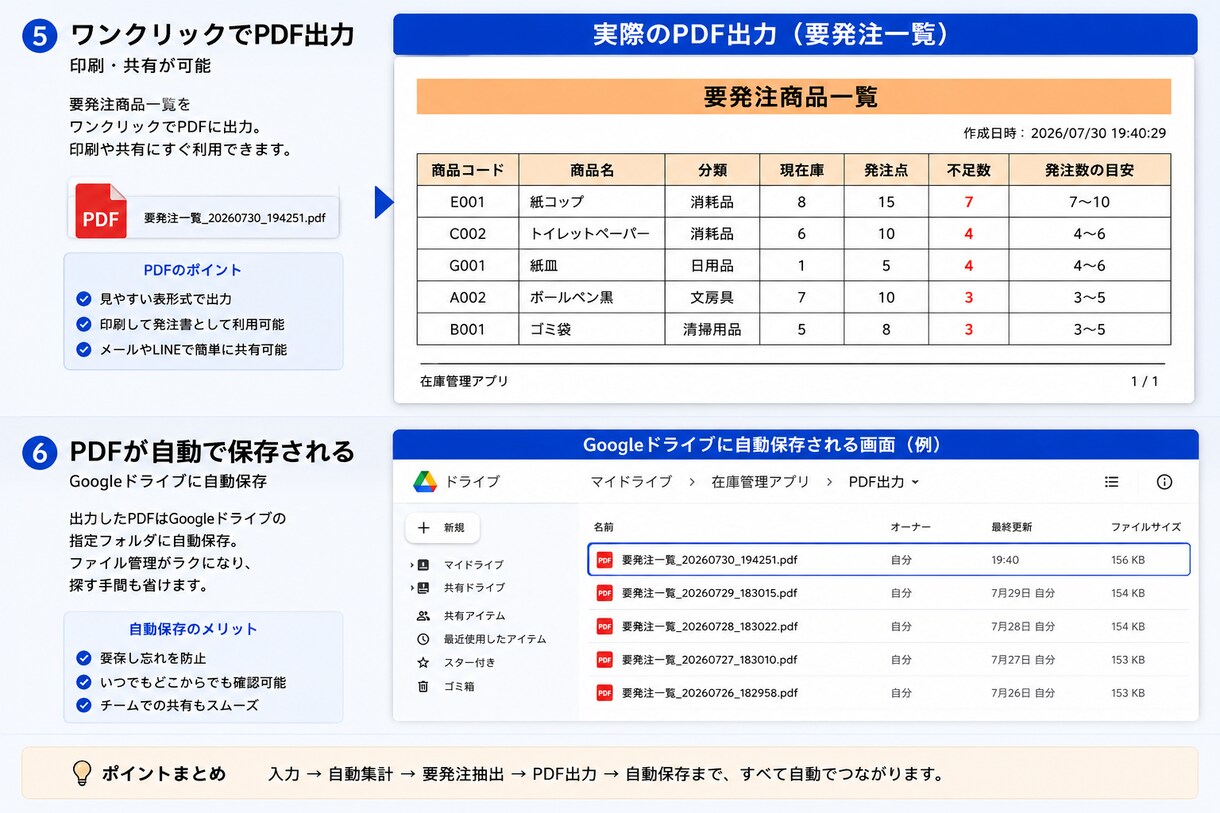Image resolution: width=1220 pixels, height=813 pixels.
Task: Click the red shortage number 7
Action: click(x=968, y=202)
